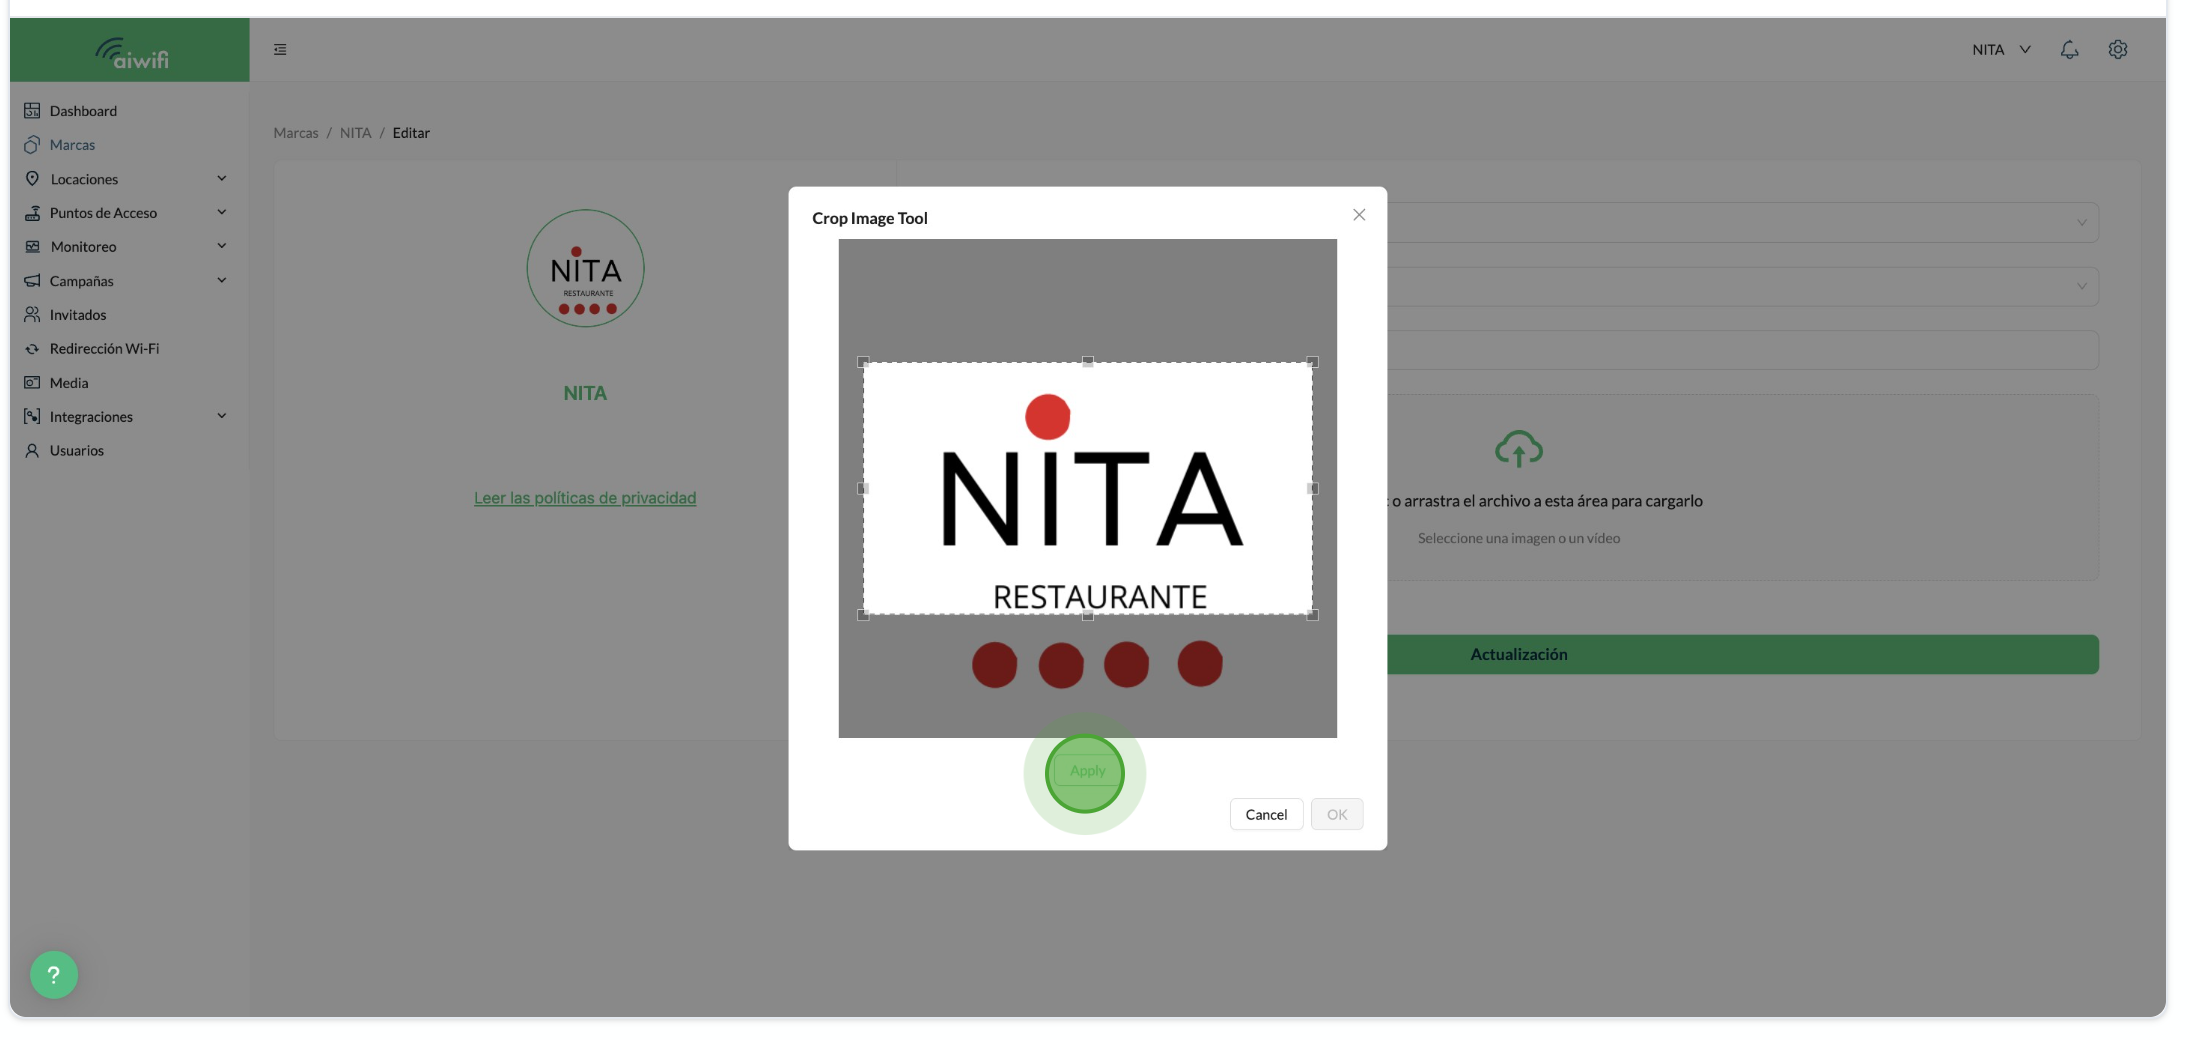2190x1040 pixels.
Task: Click the Puntos de Acceso router icon
Action: pyautogui.click(x=32, y=212)
